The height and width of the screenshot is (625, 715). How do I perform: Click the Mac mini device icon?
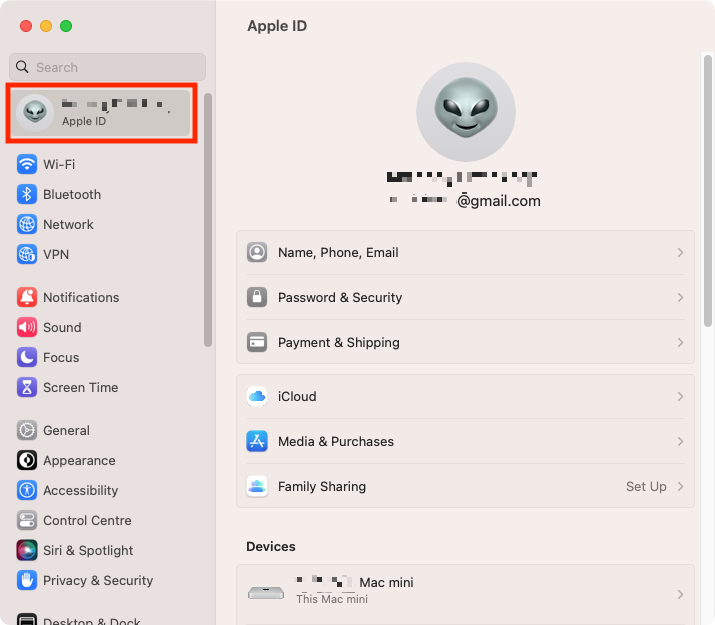[x=266, y=593]
